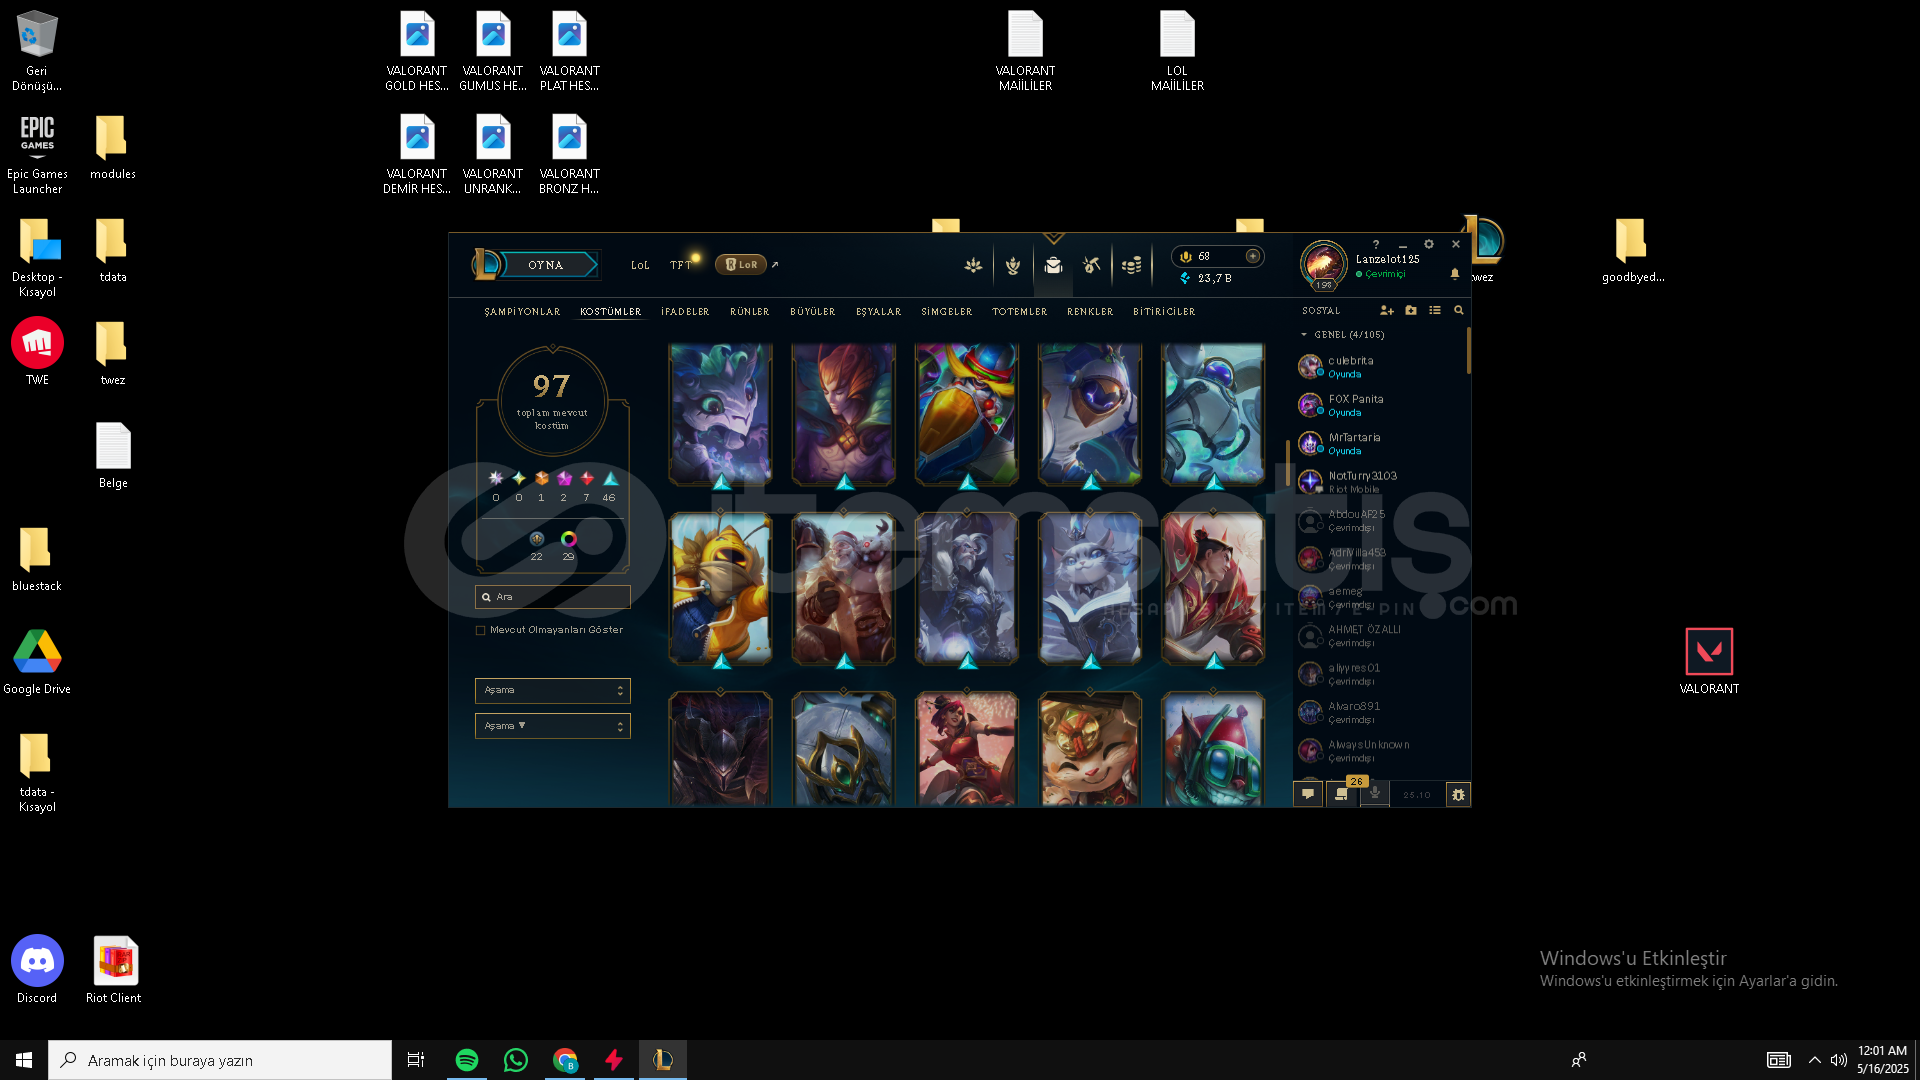Open client settings gear icon
Viewport: 1920px width, 1080px height.
[x=1428, y=244]
